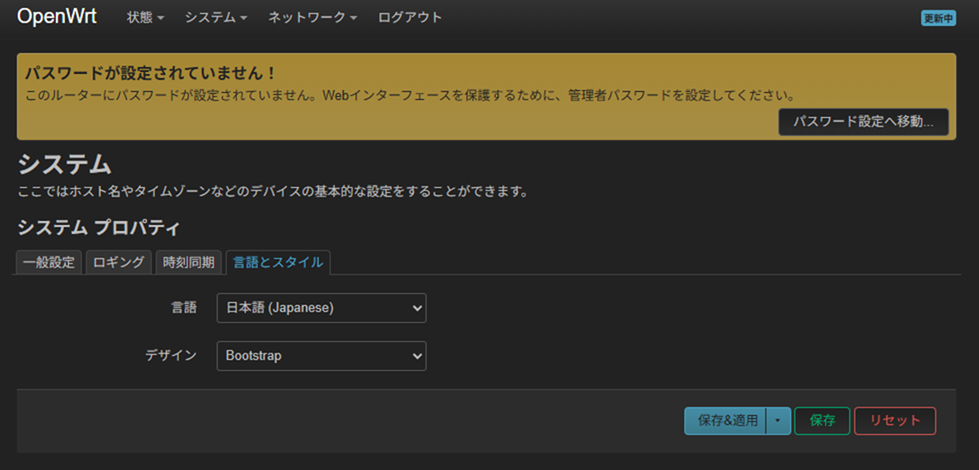Click ログアウト to log out
This screenshot has width=979, height=470.
pos(410,17)
